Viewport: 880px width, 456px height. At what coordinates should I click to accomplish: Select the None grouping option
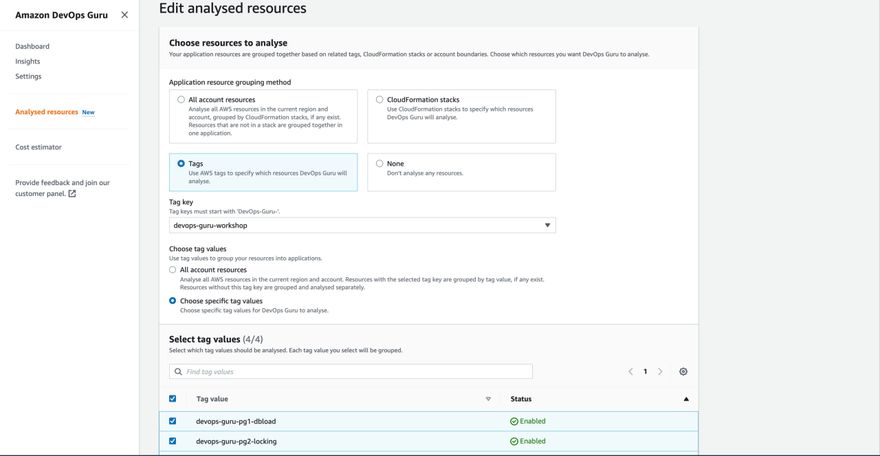coord(379,163)
